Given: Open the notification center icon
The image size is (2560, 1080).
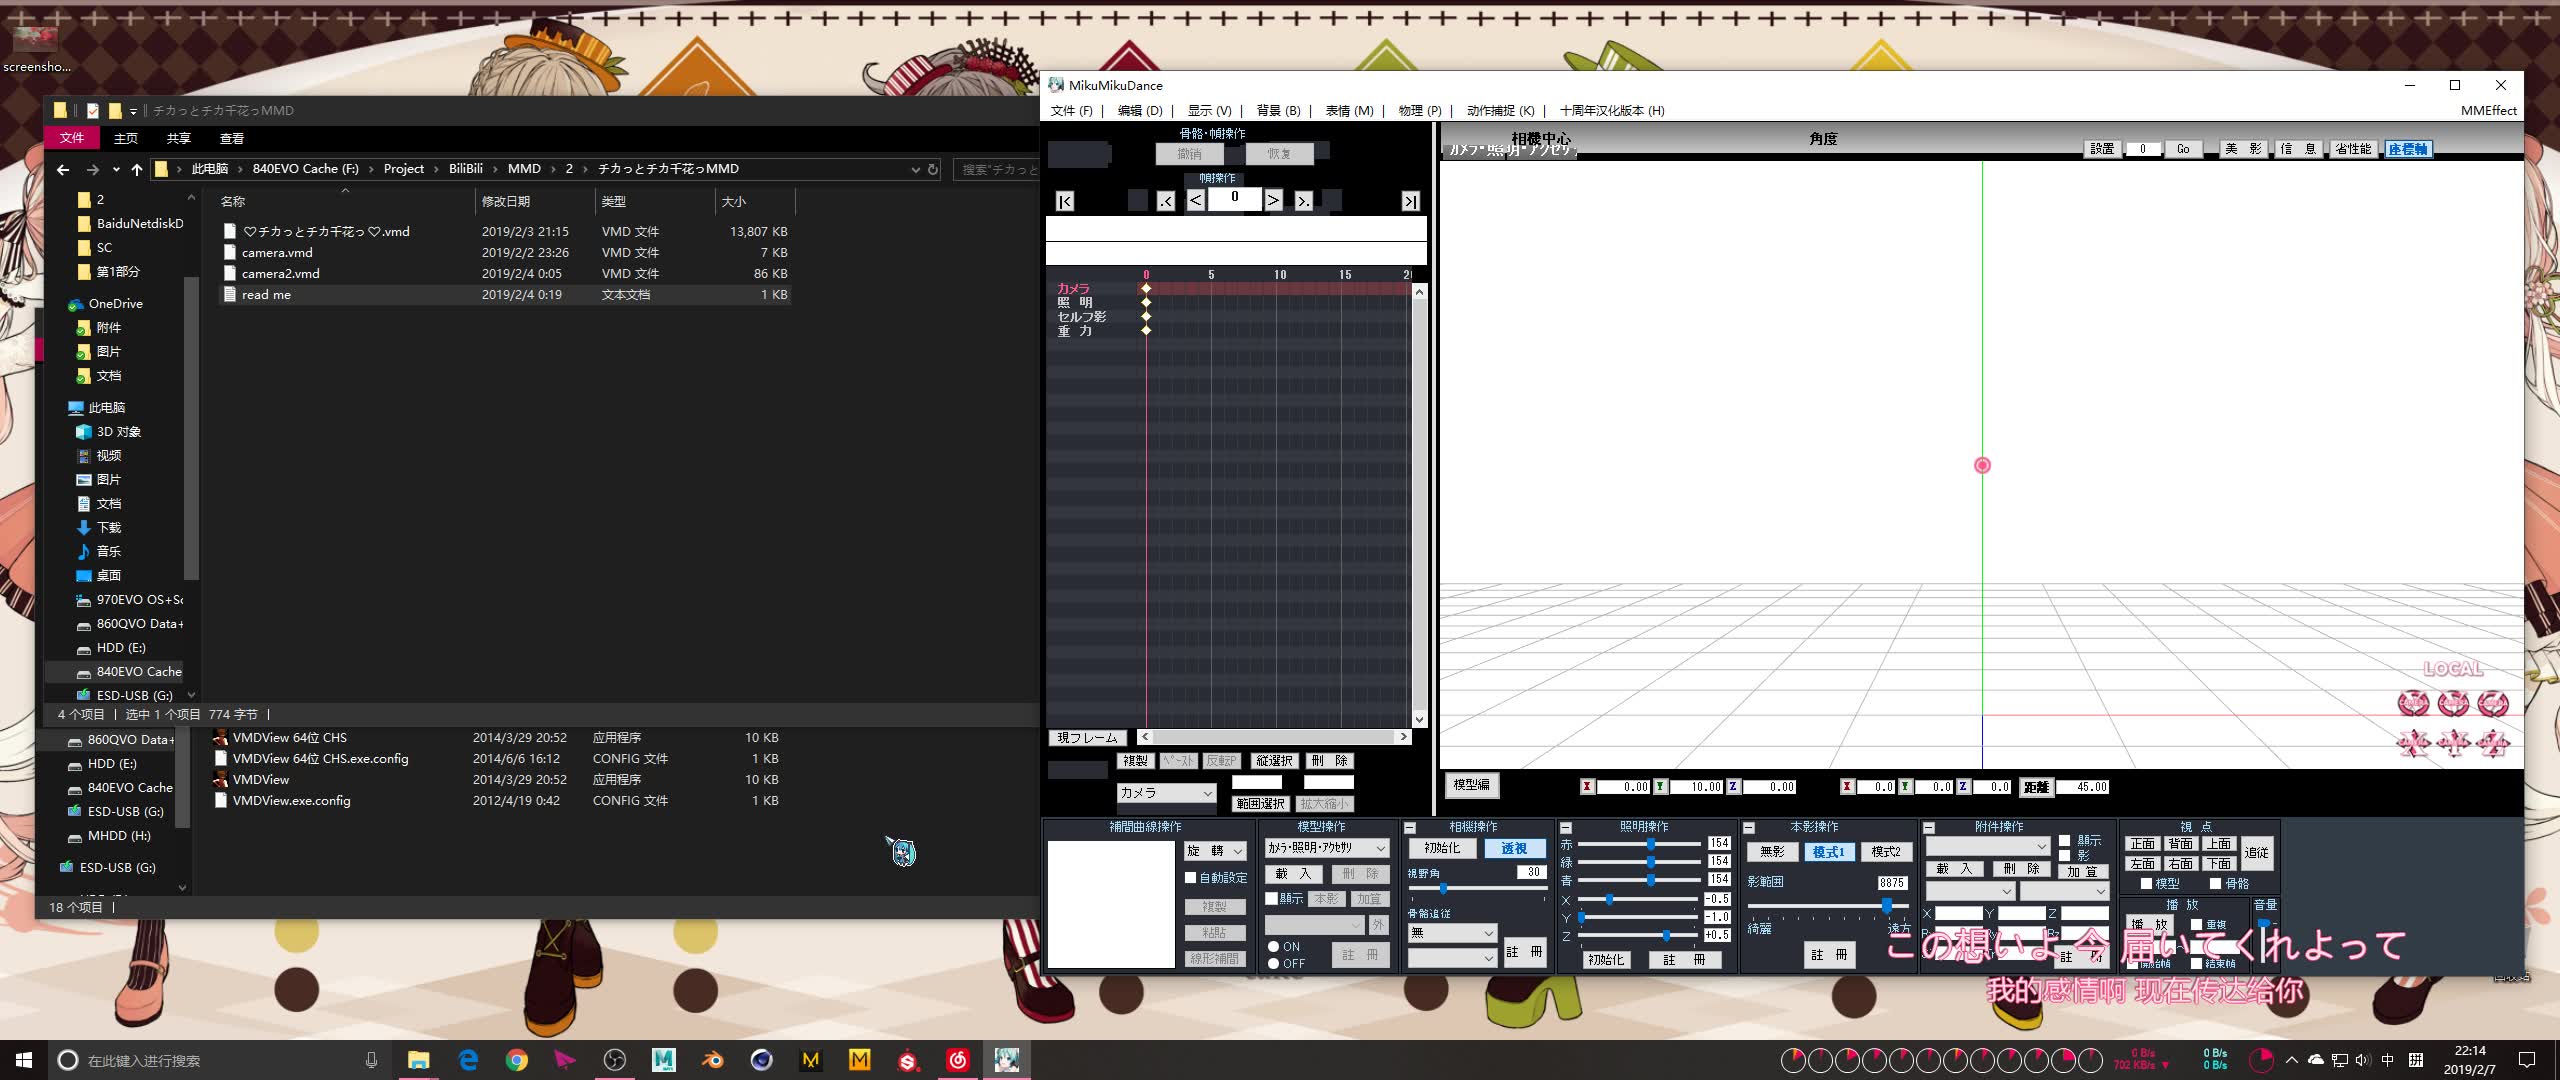Looking at the screenshot, I should (x=2527, y=1060).
